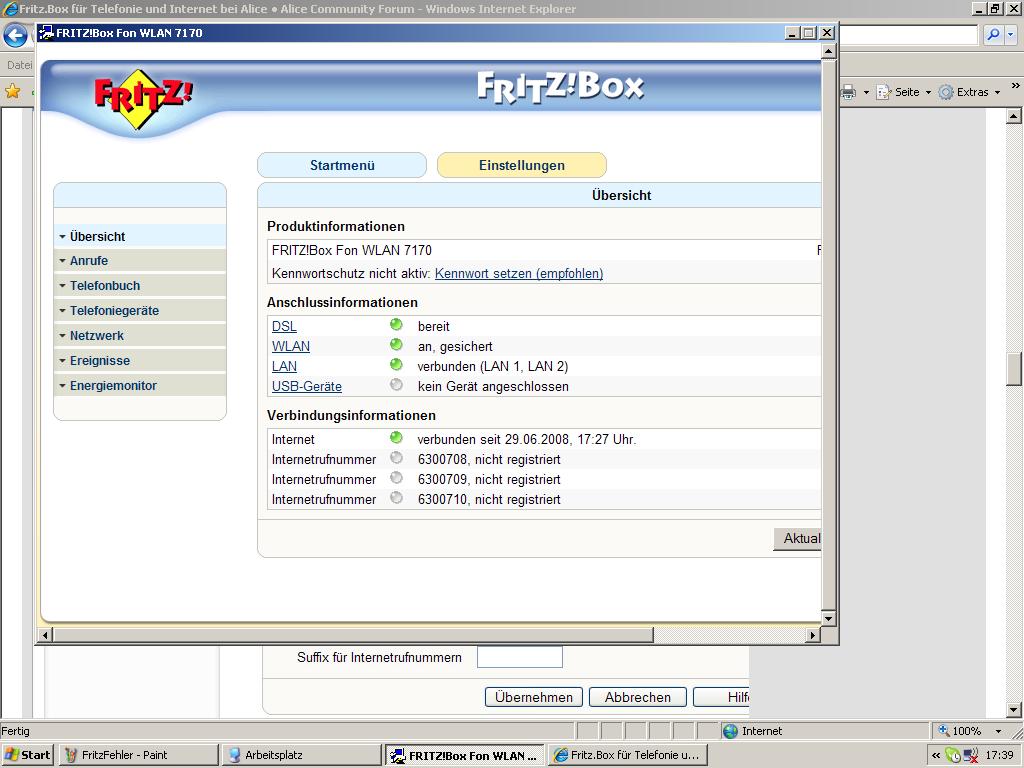
Task: Click the Suffix für Internetrufnummern input field
Action: [x=519, y=657]
